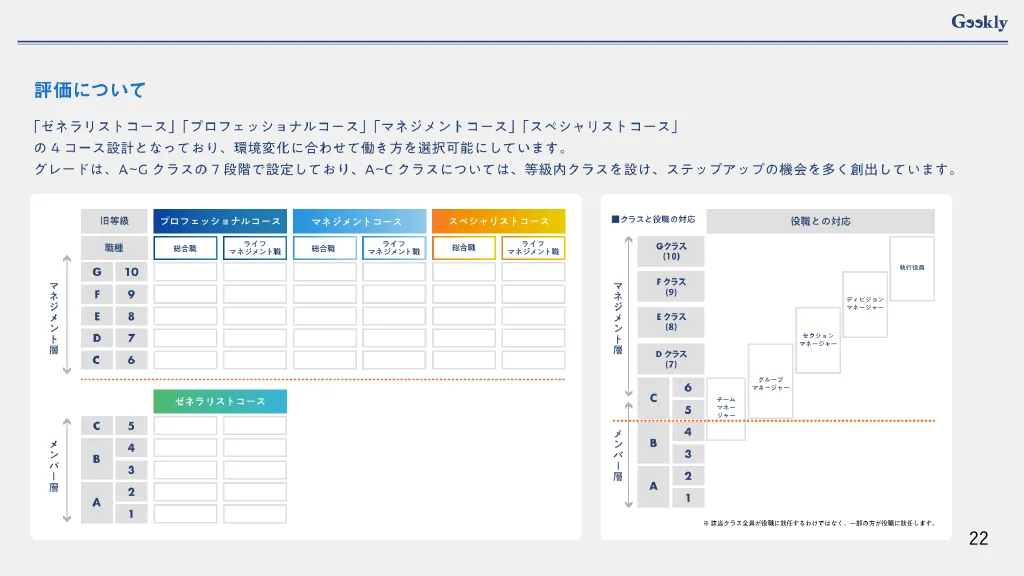
Task: Click level 7 cell in left table
Action: tap(131, 338)
